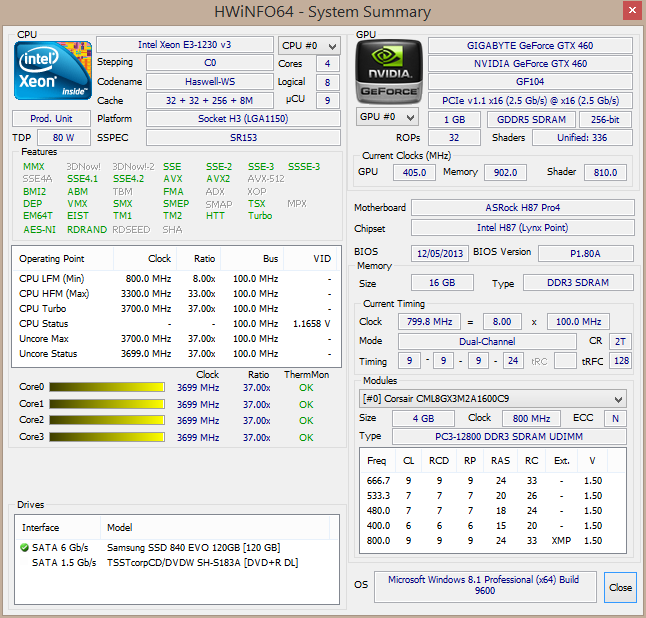646x618 pixels.
Task: Click the ASRock H87 Pro4 motherboard field
Action: [523, 208]
